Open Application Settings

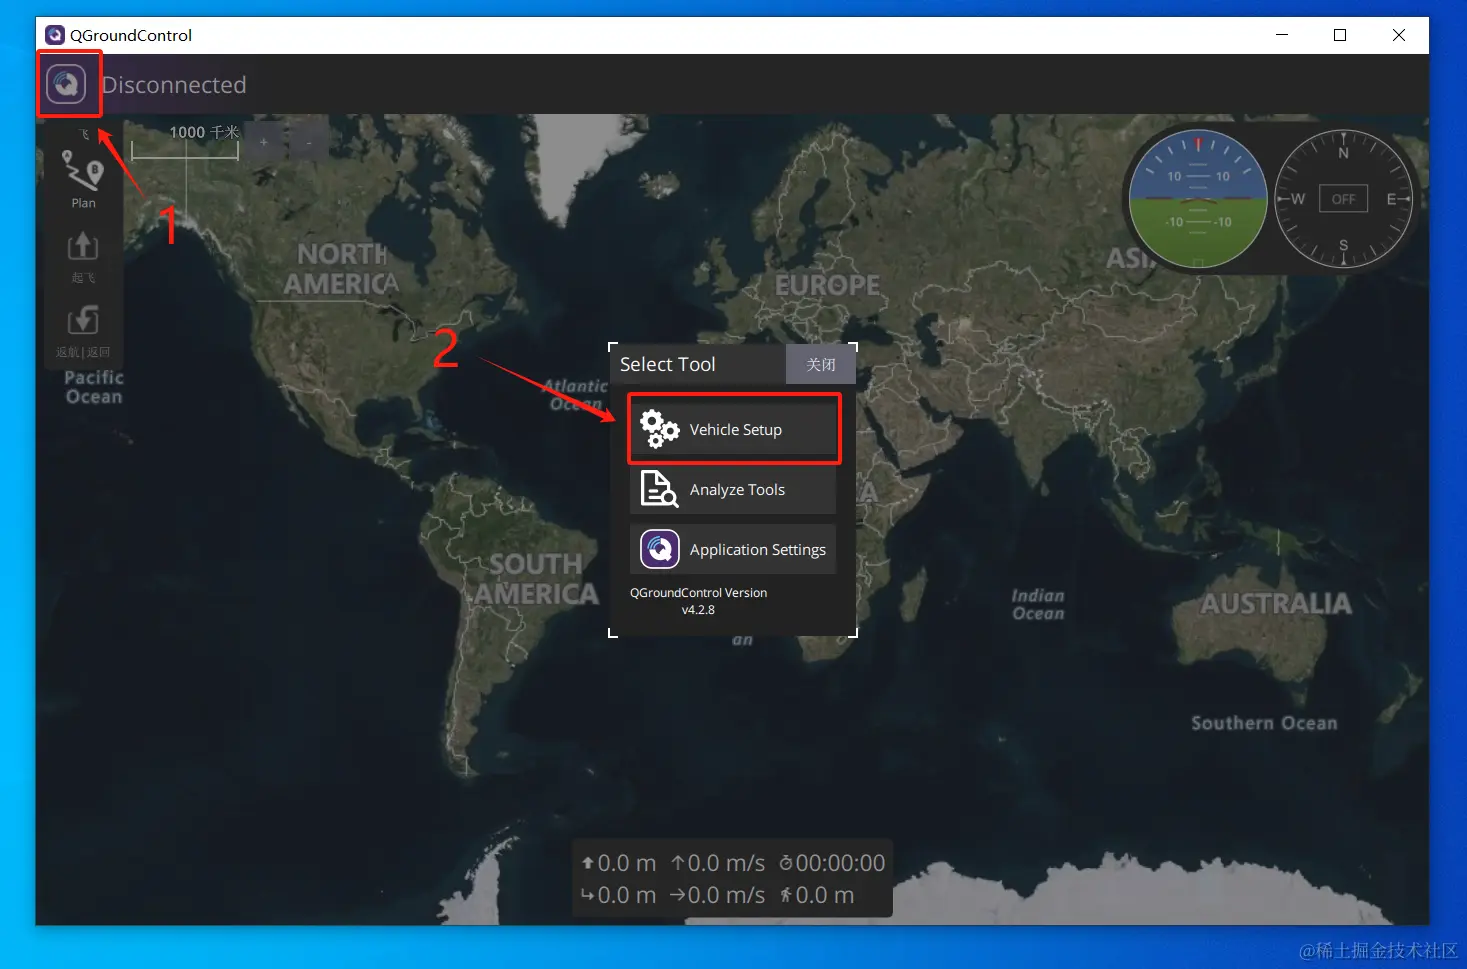click(x=733, y=550)
